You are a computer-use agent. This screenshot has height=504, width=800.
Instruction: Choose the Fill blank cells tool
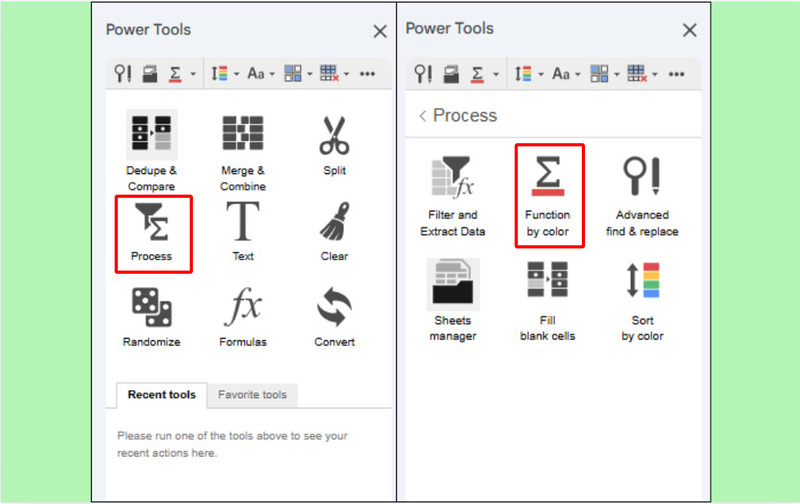tap(548, 300)
